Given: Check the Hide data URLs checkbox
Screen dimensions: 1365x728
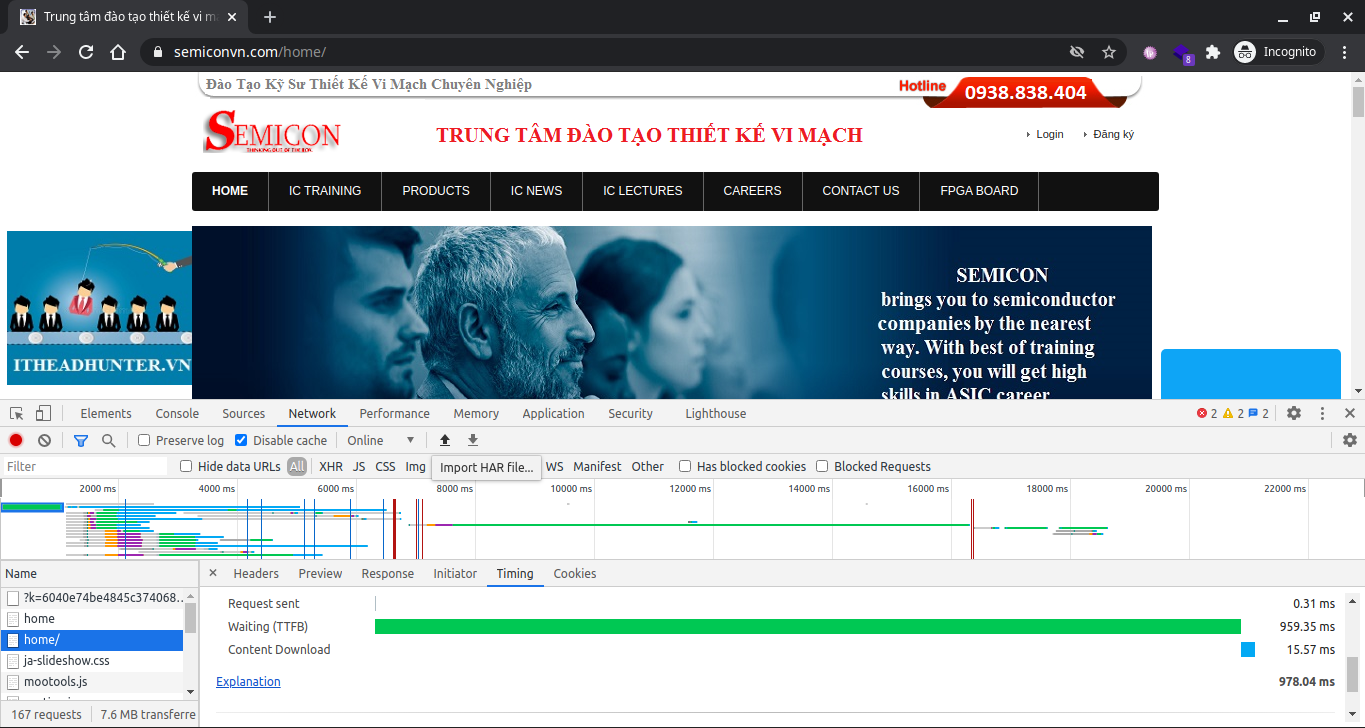Looking at the screenshot, I should tap(186, 466).
